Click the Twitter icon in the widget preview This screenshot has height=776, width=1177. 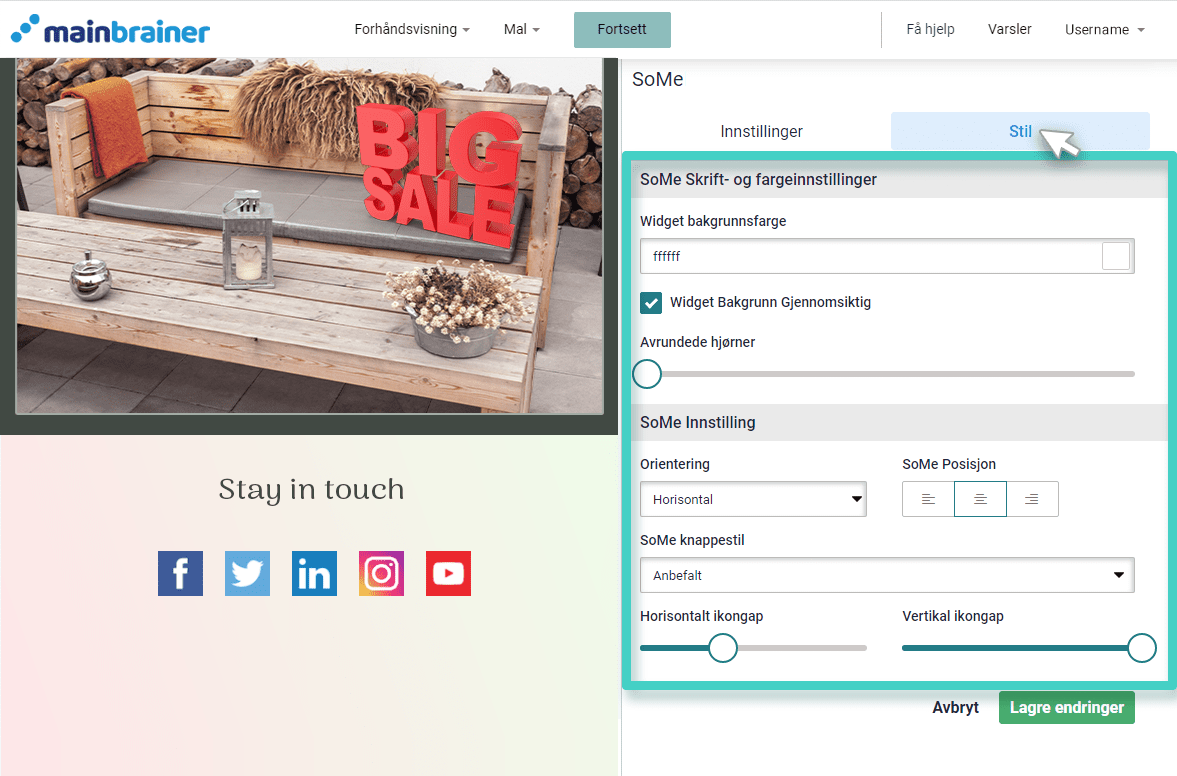point(247,573)
